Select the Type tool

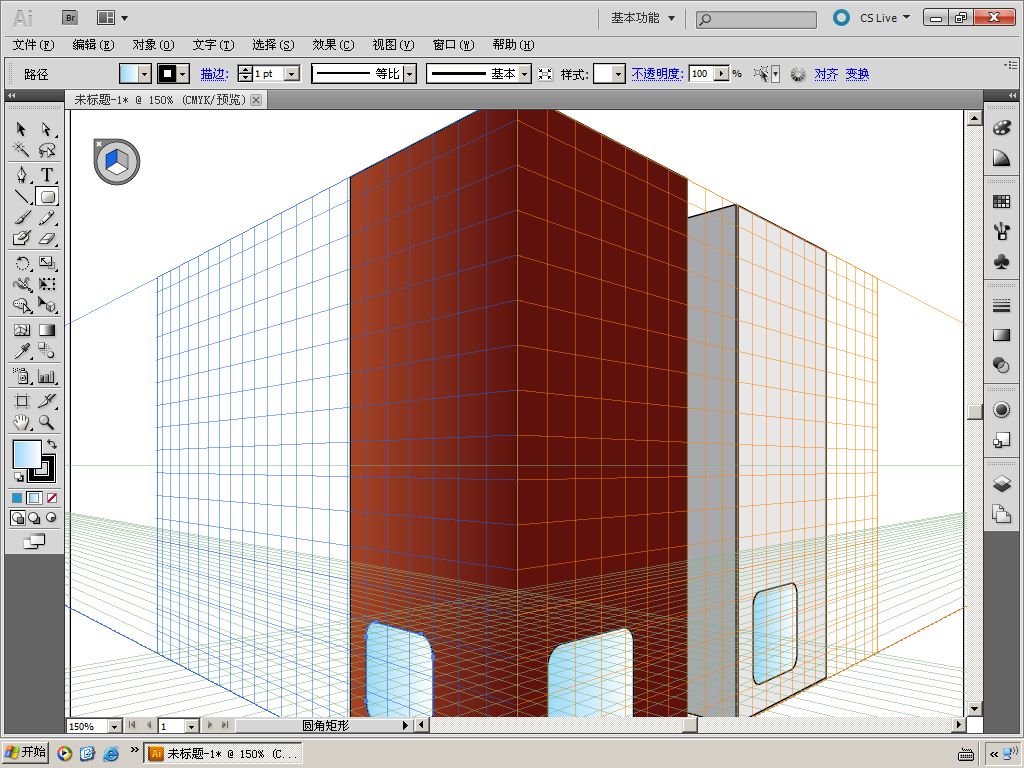point(47,175)
